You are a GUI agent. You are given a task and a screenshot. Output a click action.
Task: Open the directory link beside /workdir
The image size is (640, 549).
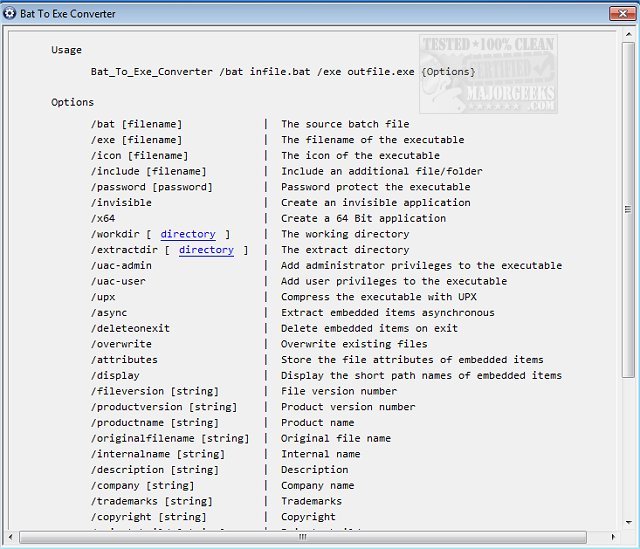[x=188, y=234]
